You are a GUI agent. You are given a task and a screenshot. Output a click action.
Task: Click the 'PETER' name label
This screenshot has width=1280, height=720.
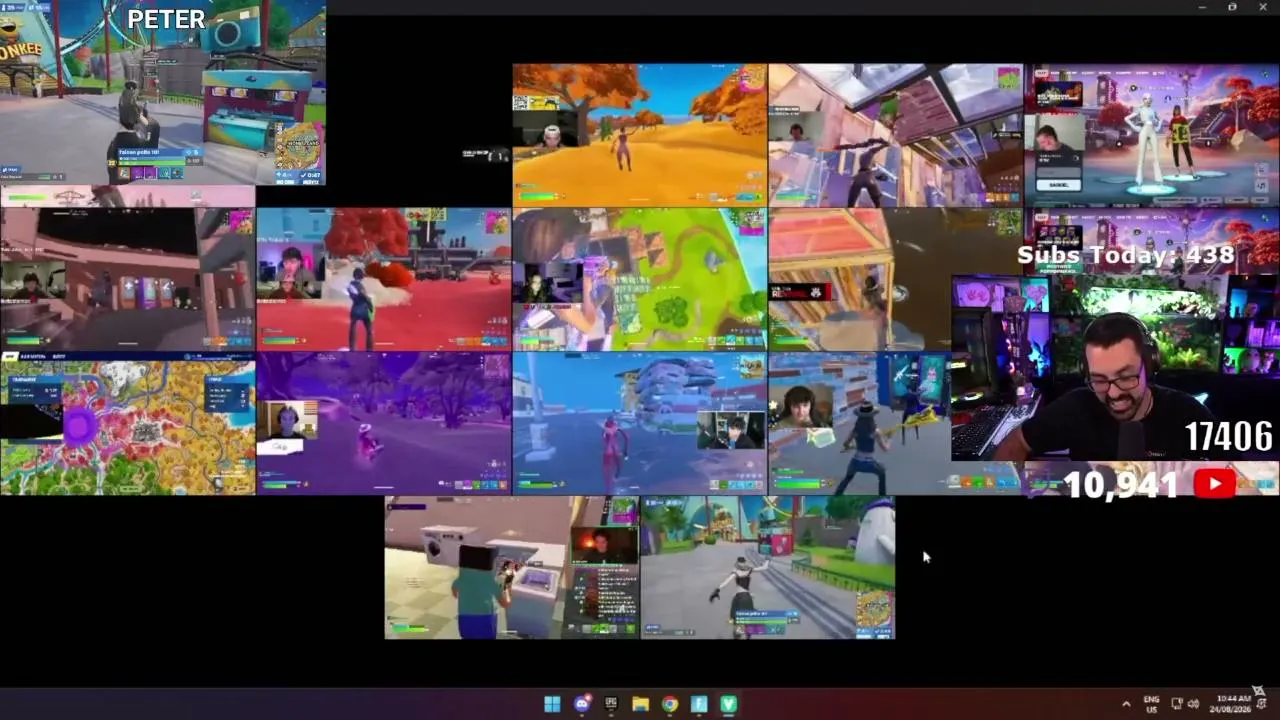click(x=166, y=19)
